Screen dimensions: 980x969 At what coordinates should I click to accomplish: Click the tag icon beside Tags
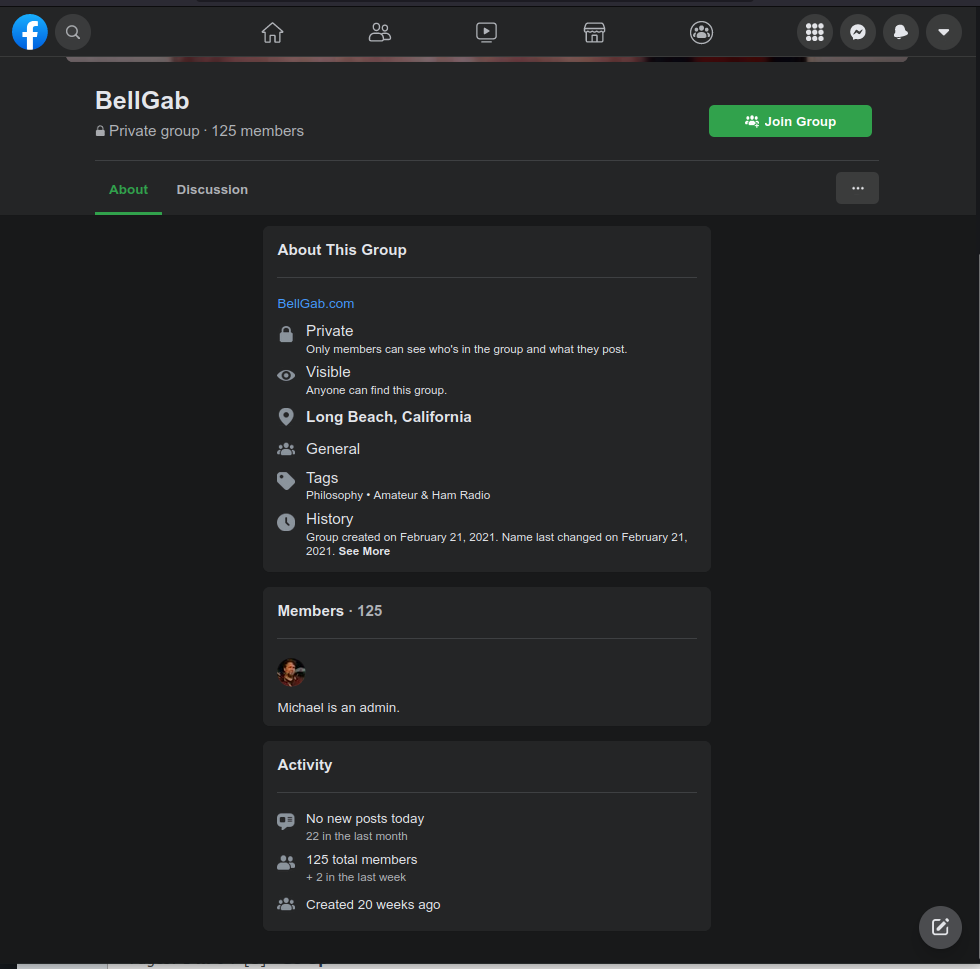click(x=286, y=481)
